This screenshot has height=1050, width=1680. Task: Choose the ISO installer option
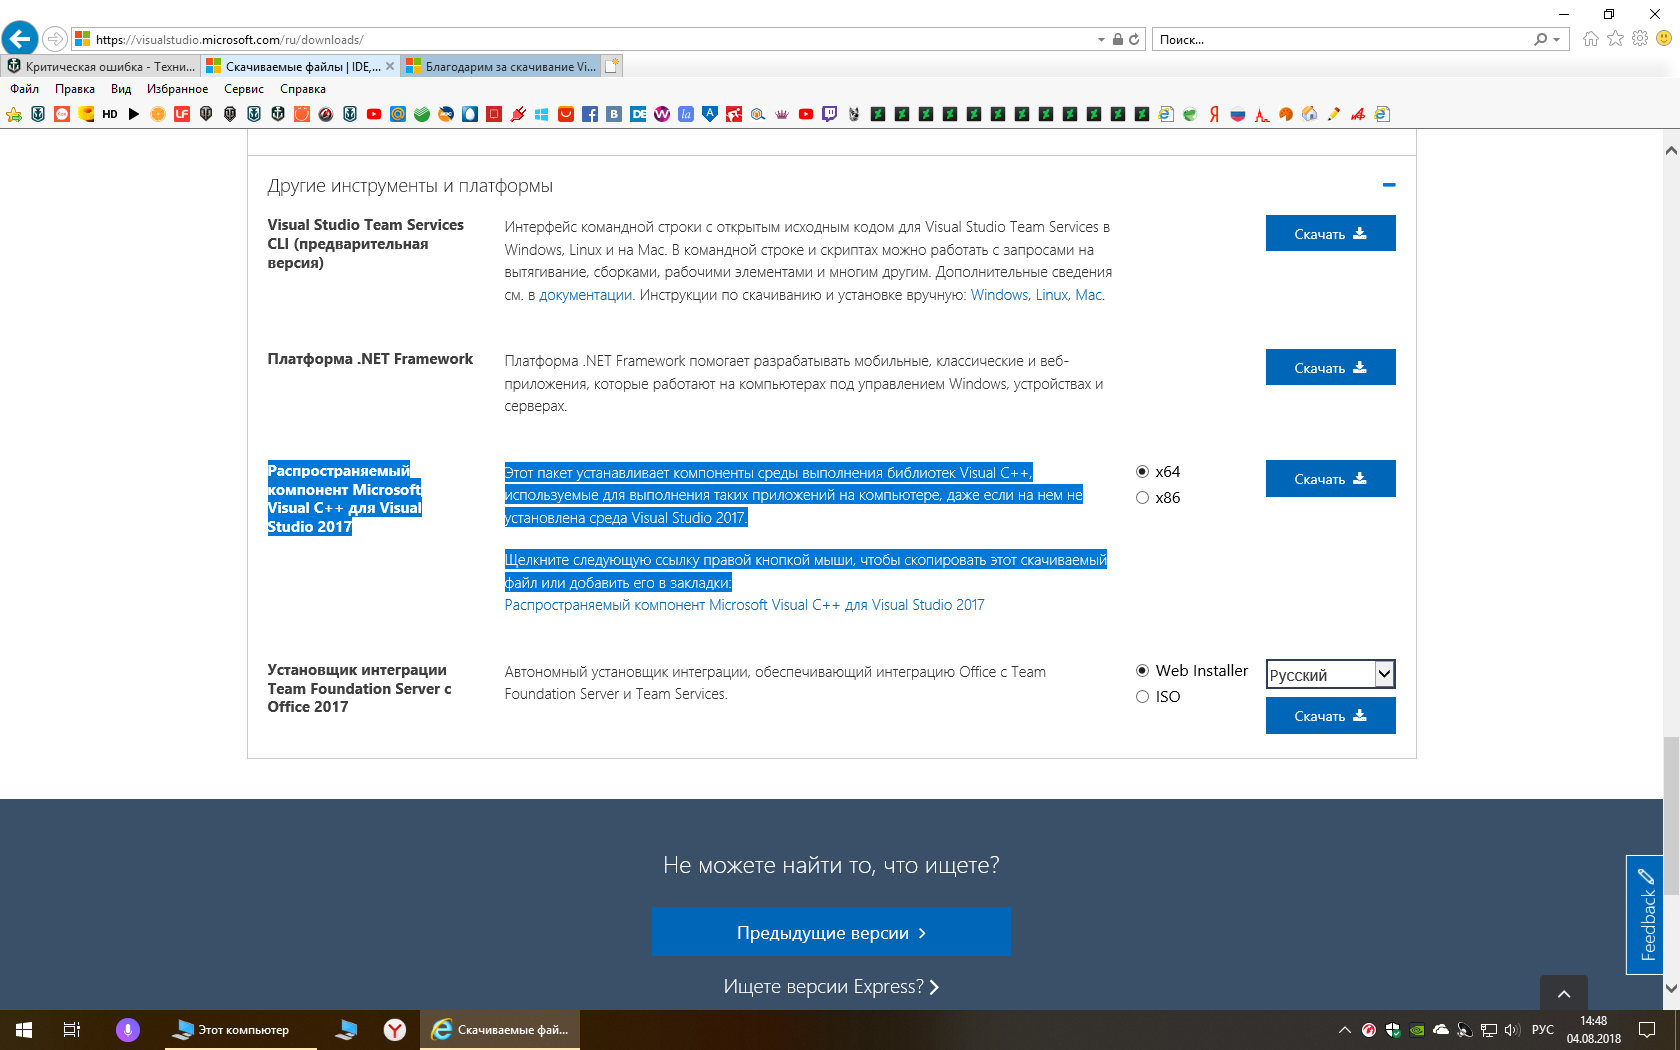point(1142,697)
